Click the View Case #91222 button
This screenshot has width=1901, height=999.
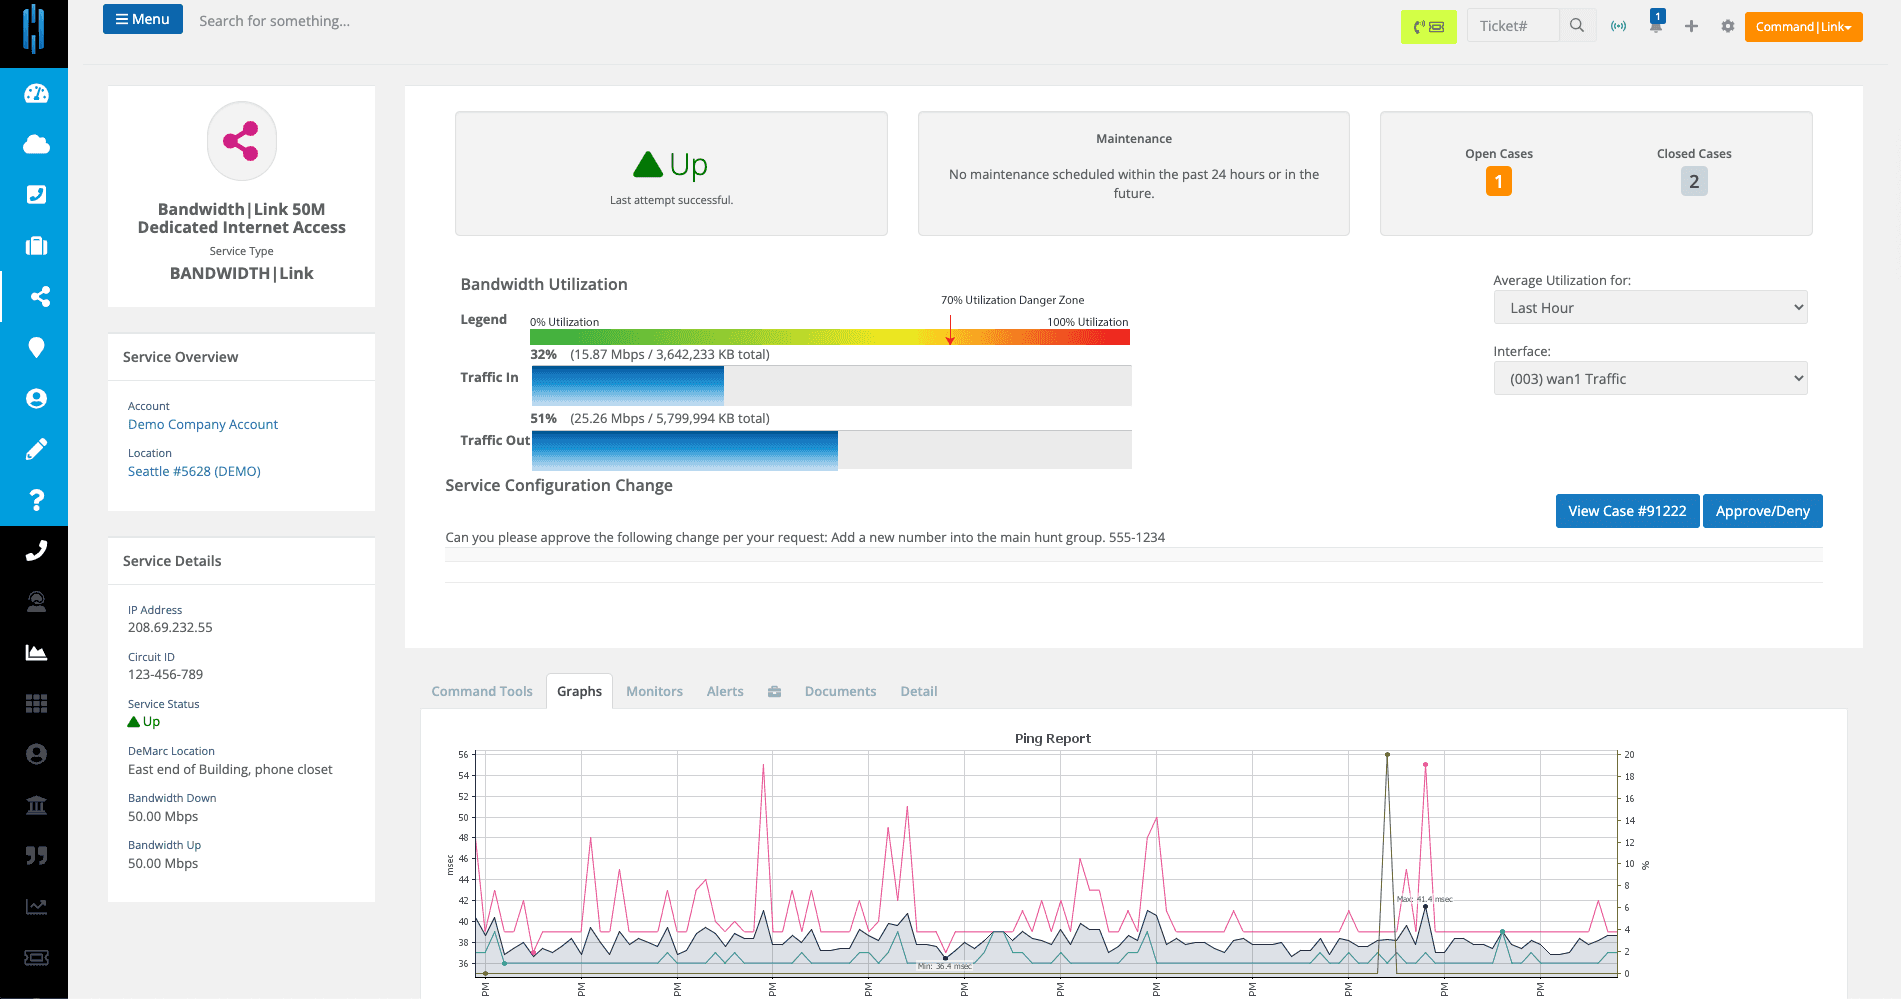click(x=1627, y=511)
